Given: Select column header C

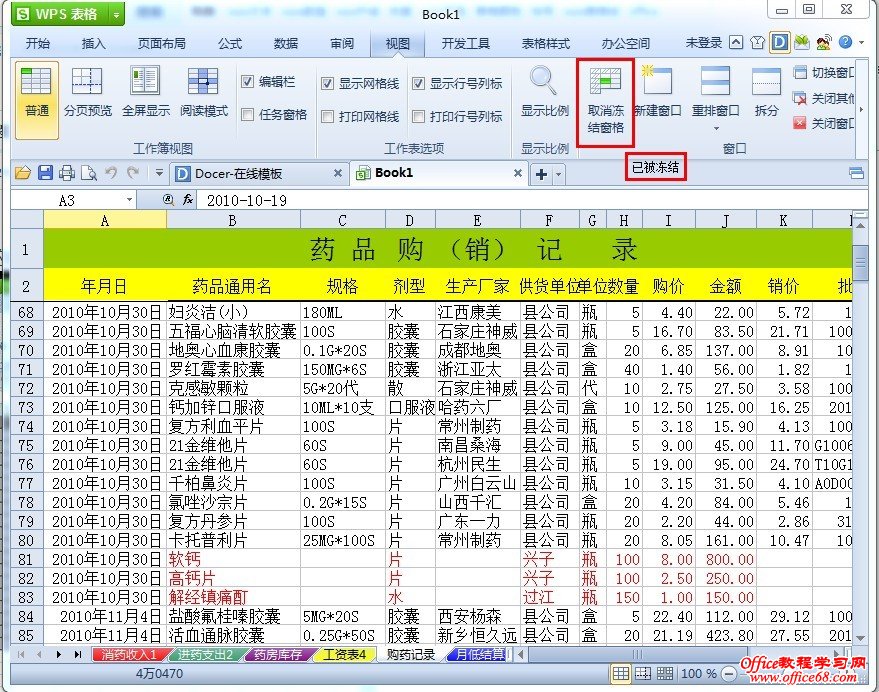Looking at the screenshot, I should (x=343, y=220).
